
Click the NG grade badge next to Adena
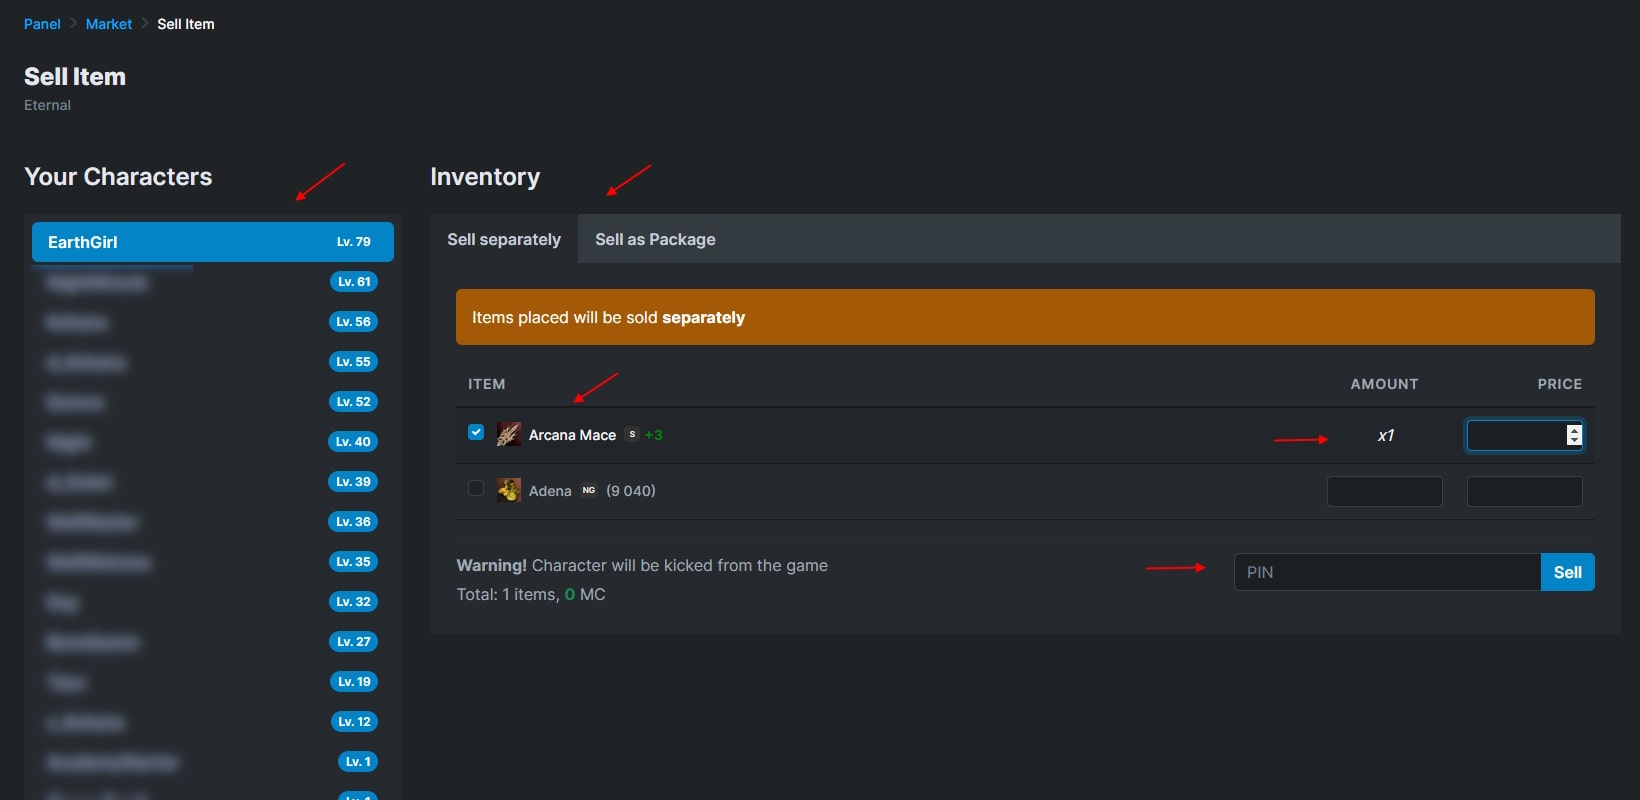click(x=589, y=490)
